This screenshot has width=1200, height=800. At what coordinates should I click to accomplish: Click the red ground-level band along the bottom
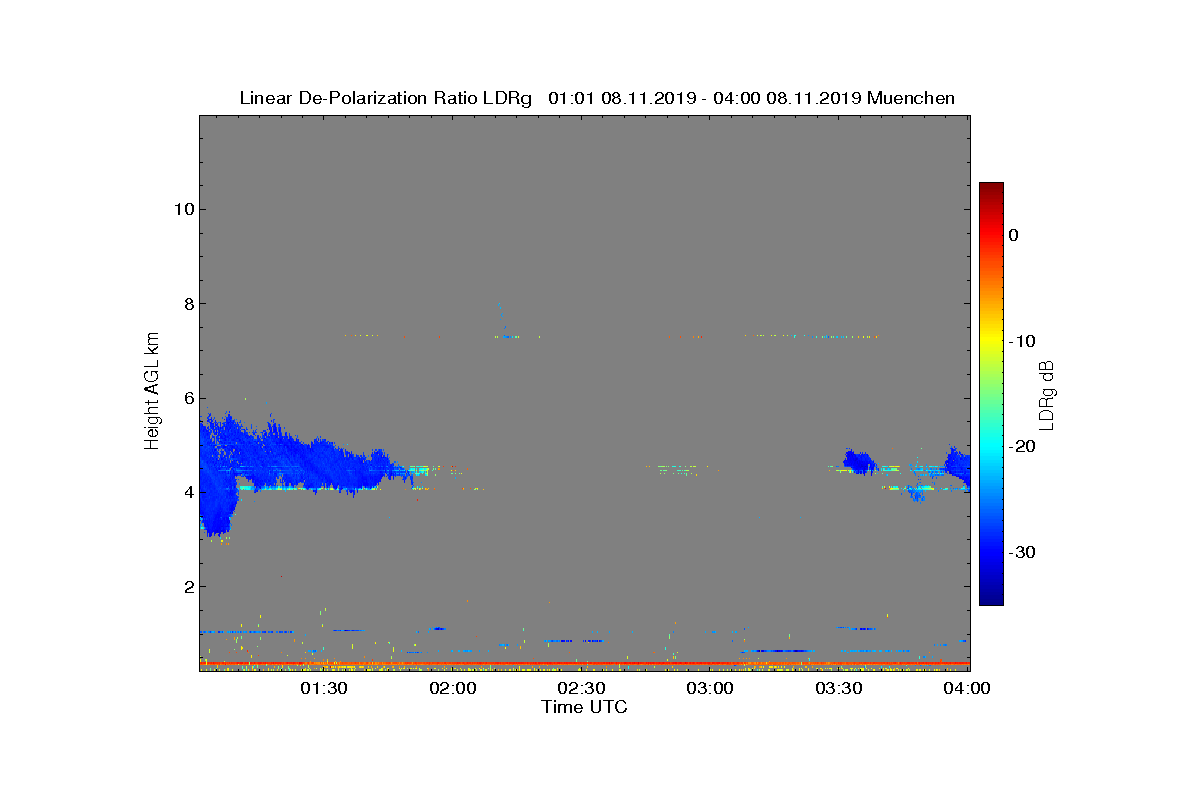584,663
